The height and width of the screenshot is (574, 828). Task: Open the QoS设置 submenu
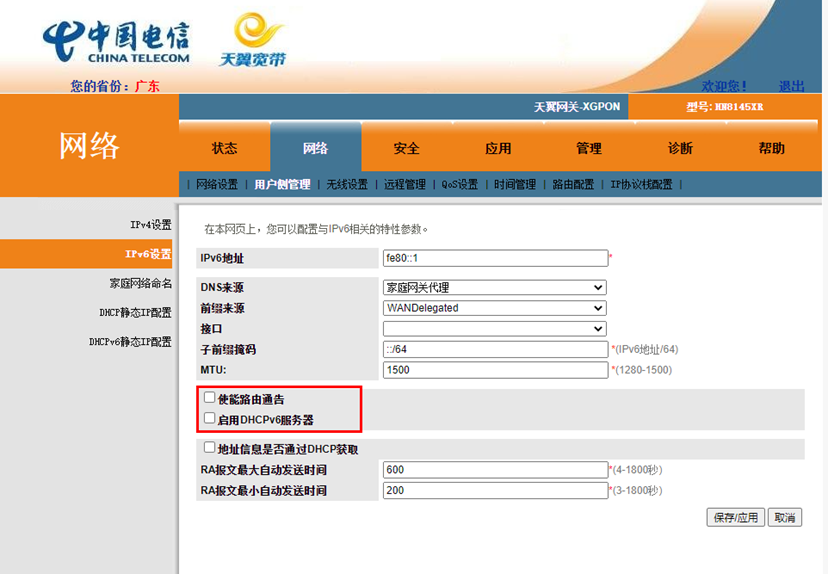tap(460, 184)
